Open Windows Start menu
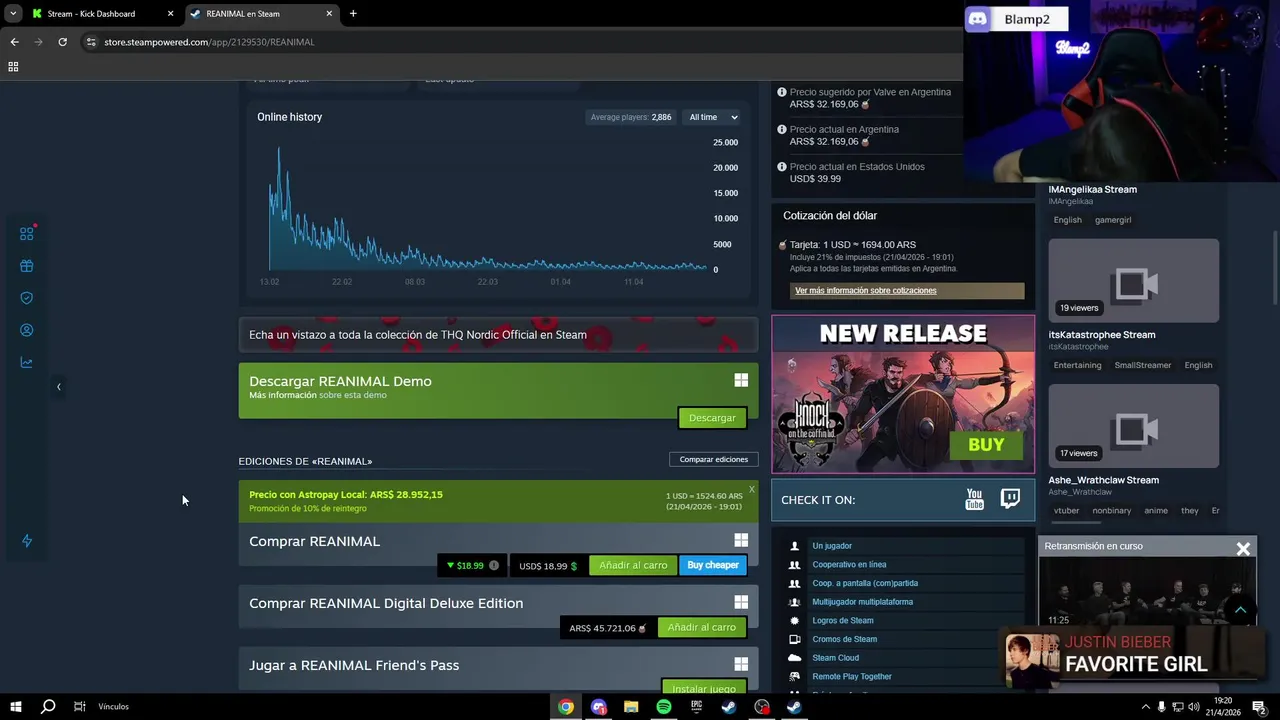The image size is (1280, 720). [x=15, y=707]
